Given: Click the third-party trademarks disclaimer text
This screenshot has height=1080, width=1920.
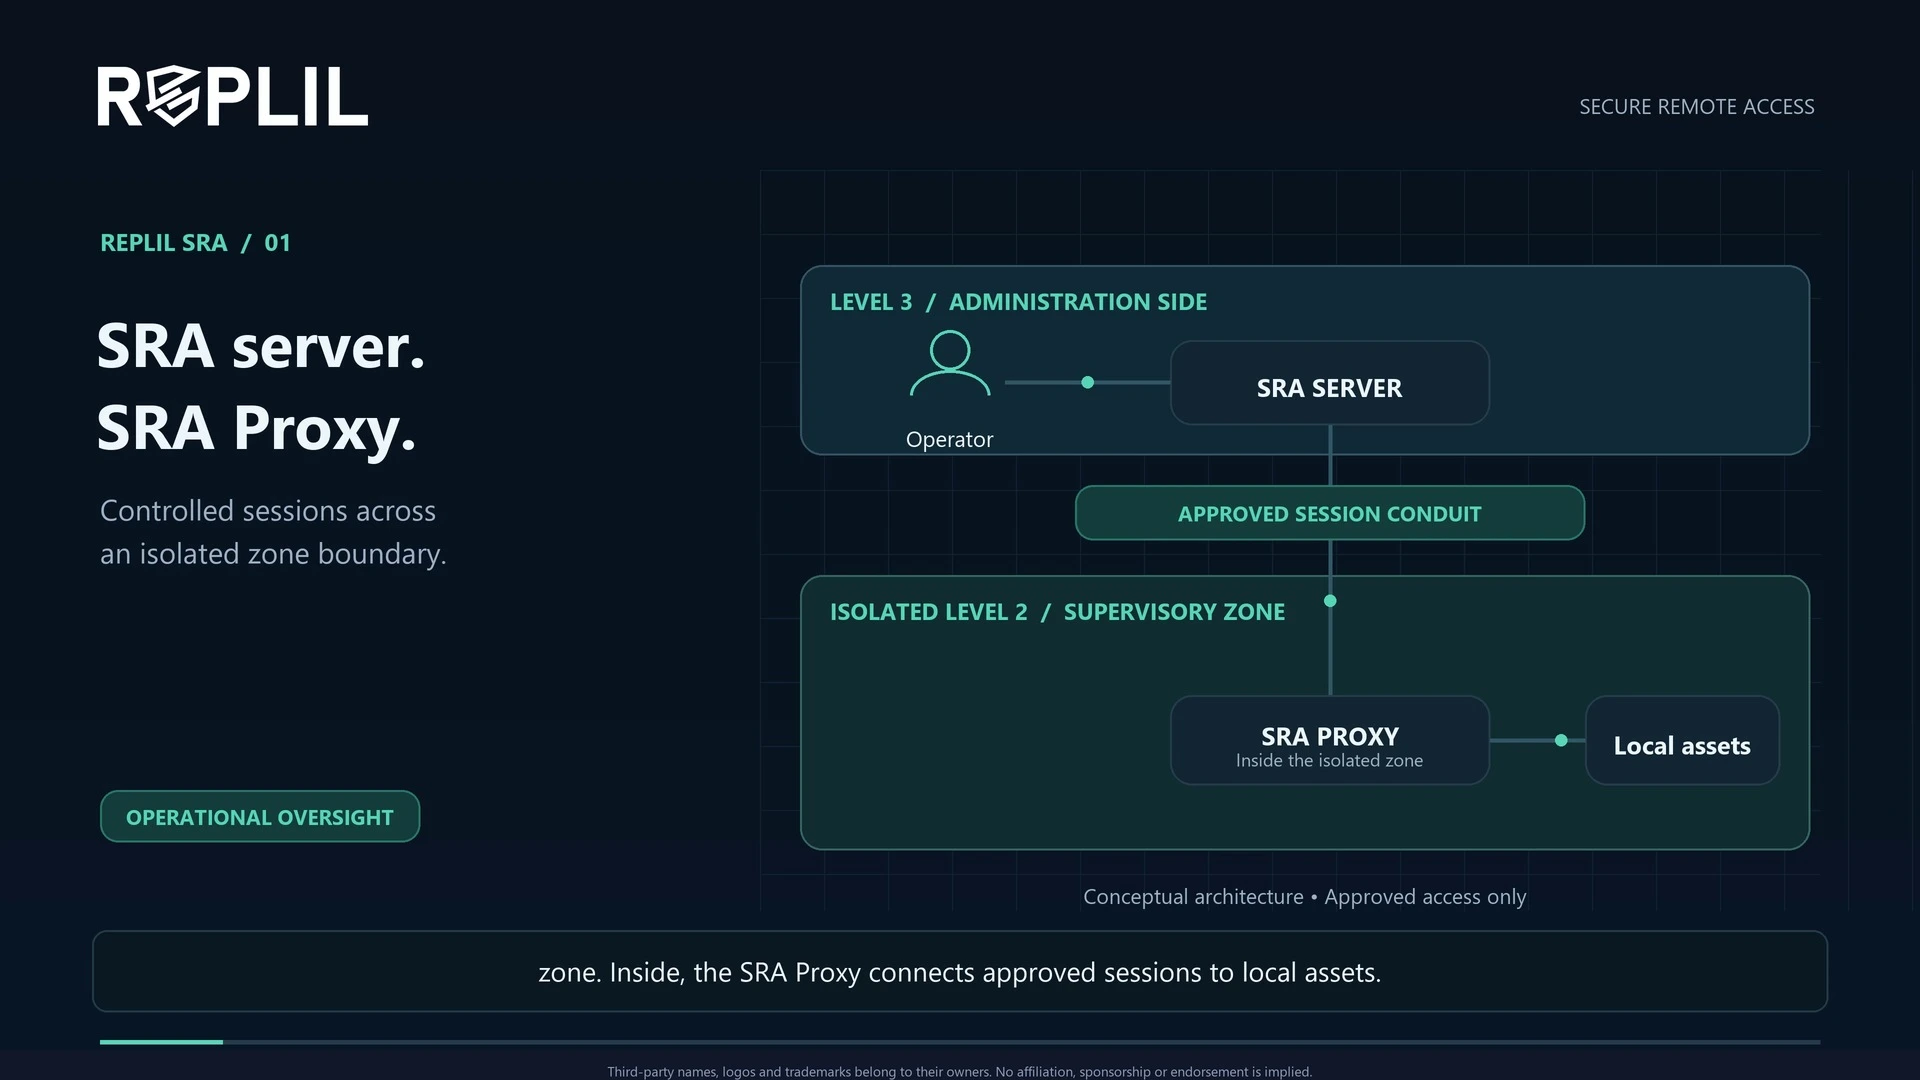Looking at the screenshot, I should pyautogui.click(x=960, y=1072).
